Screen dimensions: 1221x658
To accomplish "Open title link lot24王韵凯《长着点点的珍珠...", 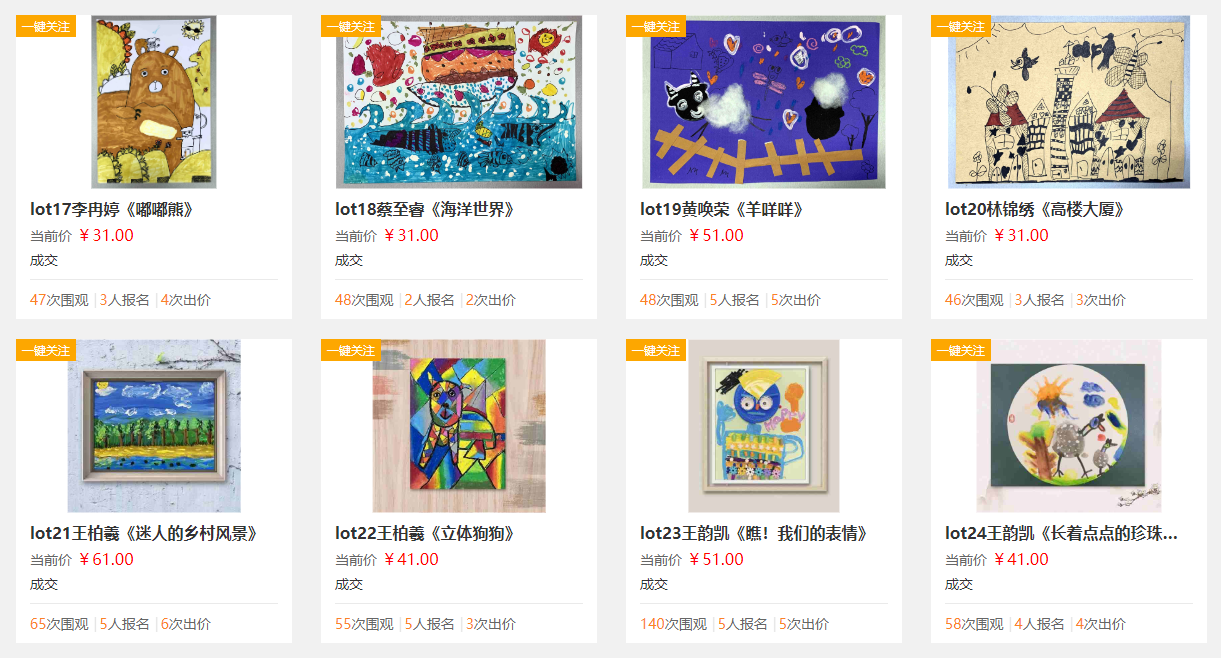I will tap(1061, 533).
